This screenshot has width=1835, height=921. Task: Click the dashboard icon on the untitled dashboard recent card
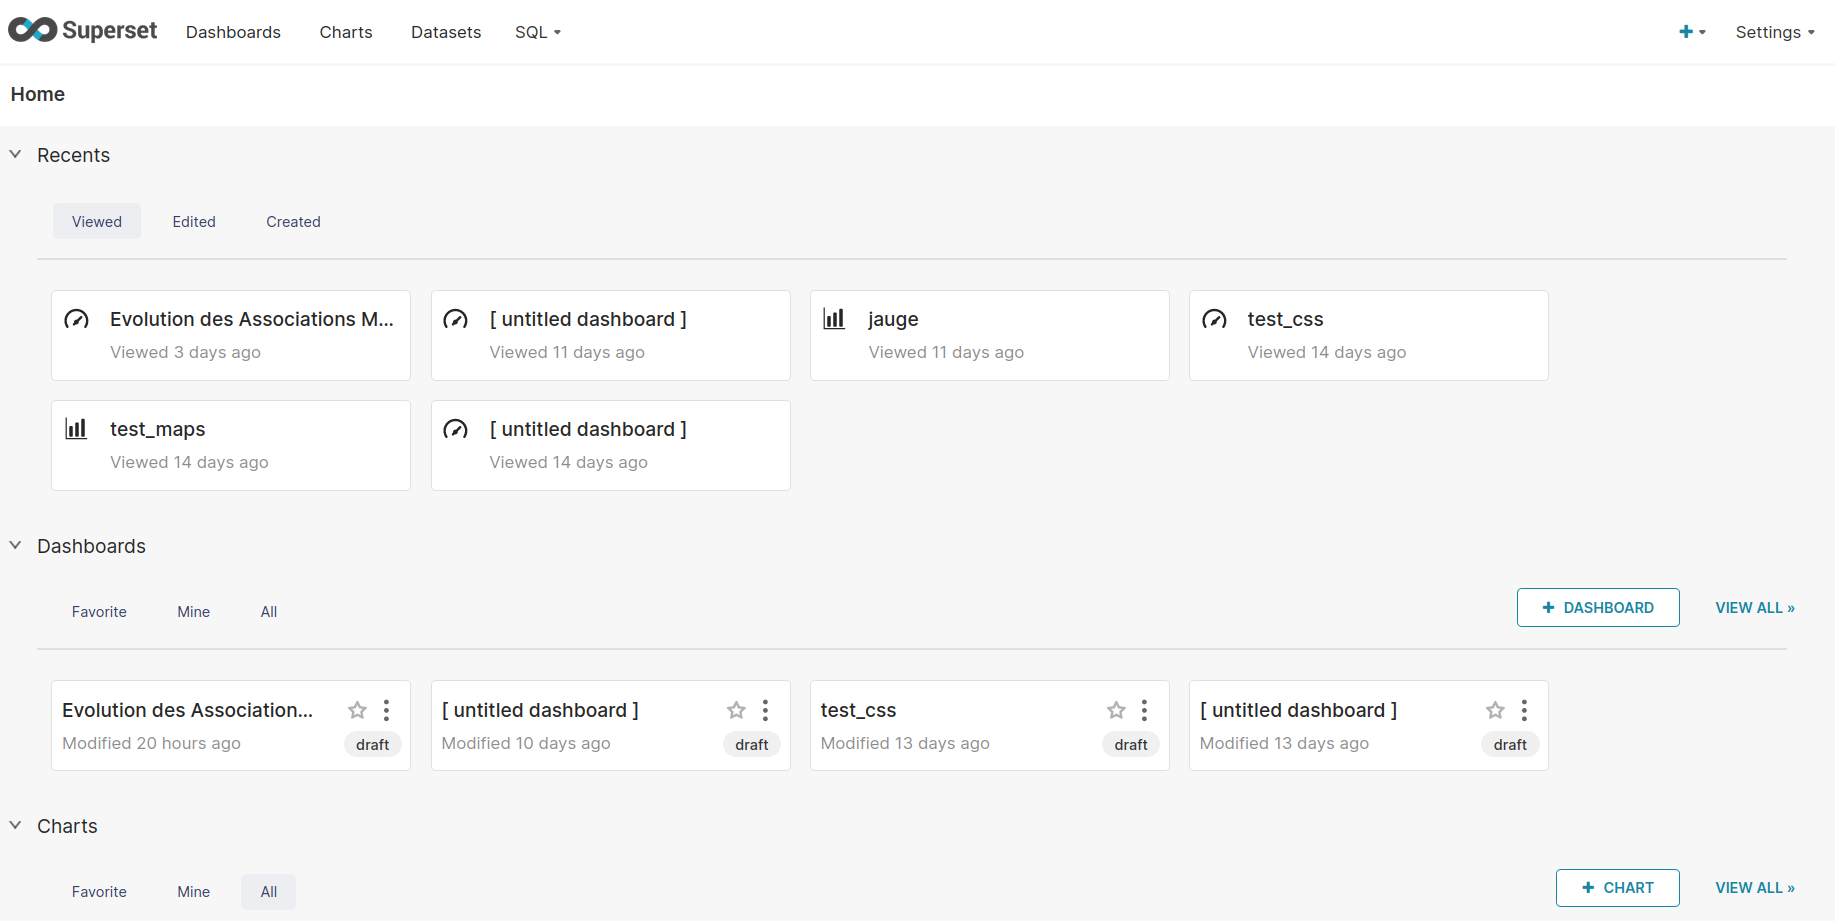coord(456,319)
